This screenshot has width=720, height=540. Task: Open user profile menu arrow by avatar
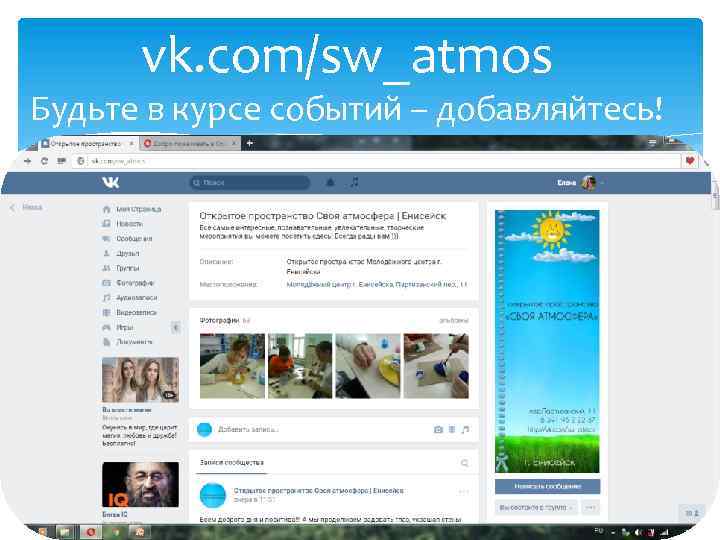(x=602, y=183)
